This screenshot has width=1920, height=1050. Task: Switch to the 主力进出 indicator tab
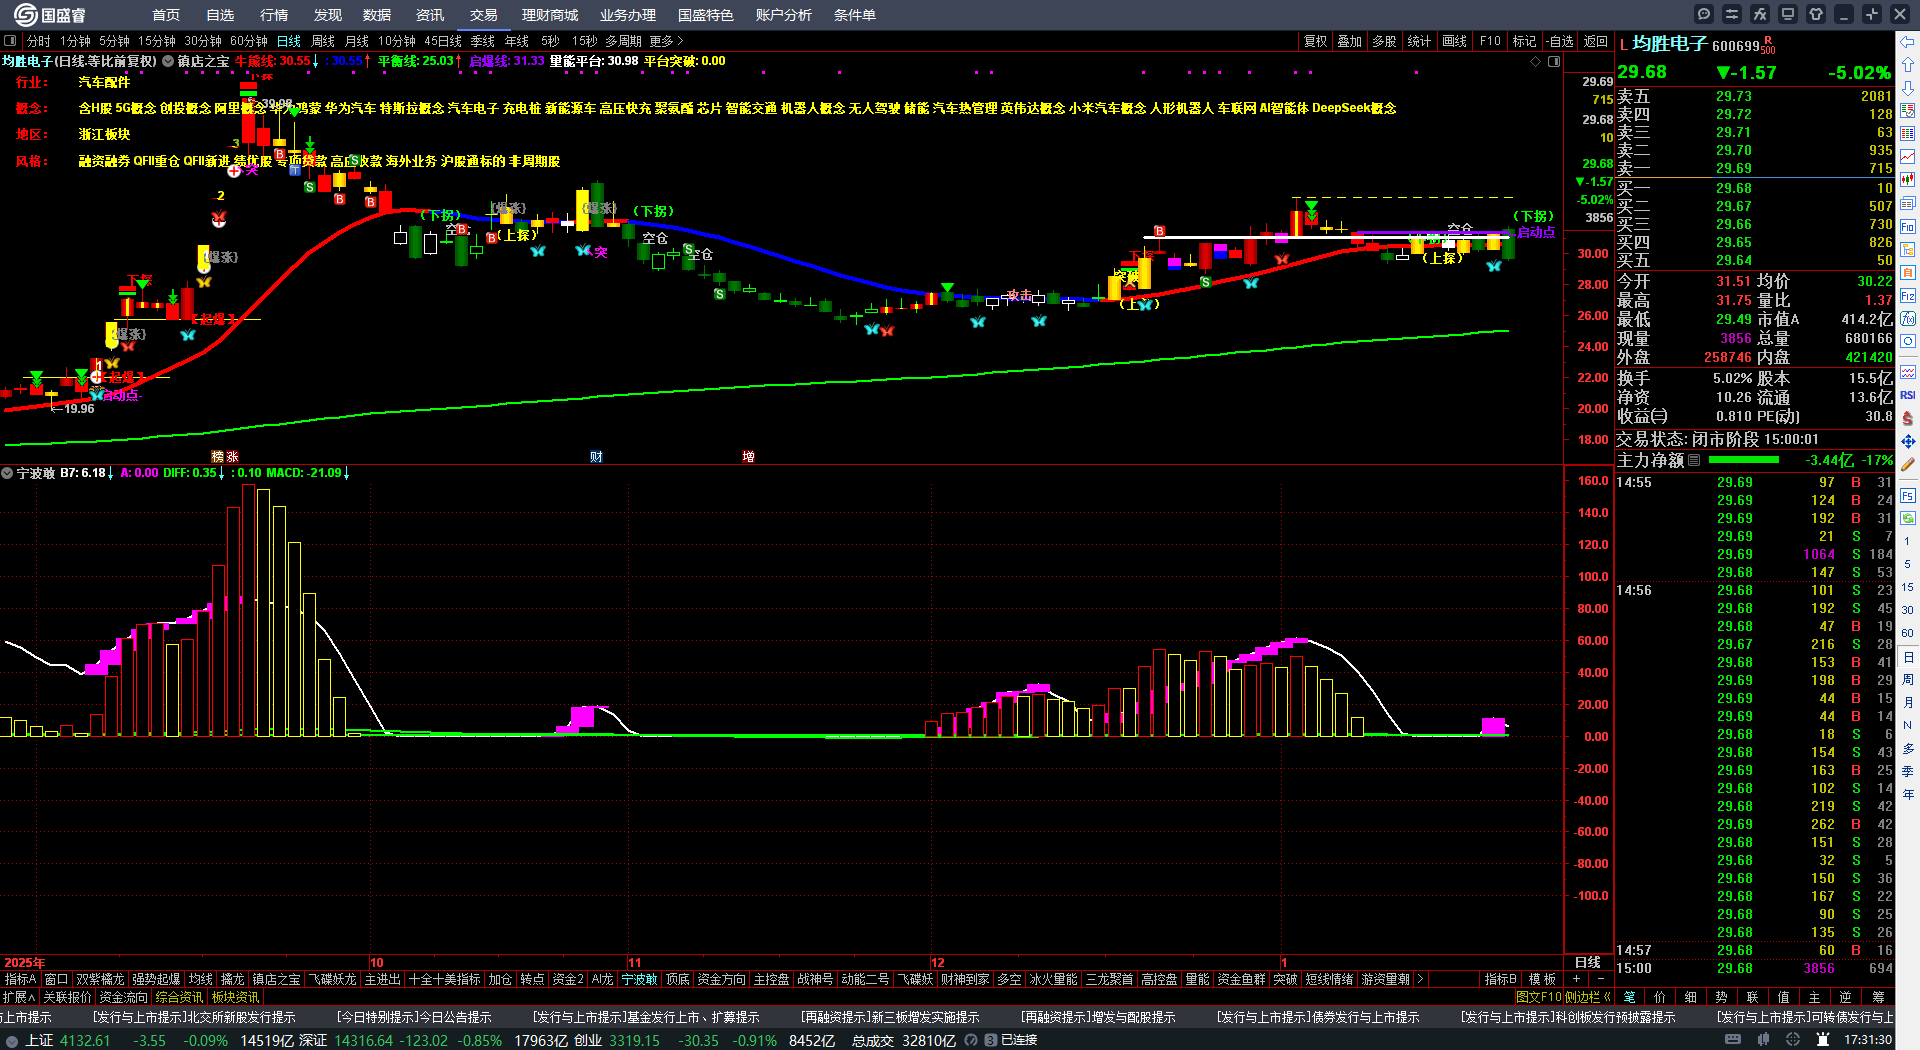click(383, 979)
